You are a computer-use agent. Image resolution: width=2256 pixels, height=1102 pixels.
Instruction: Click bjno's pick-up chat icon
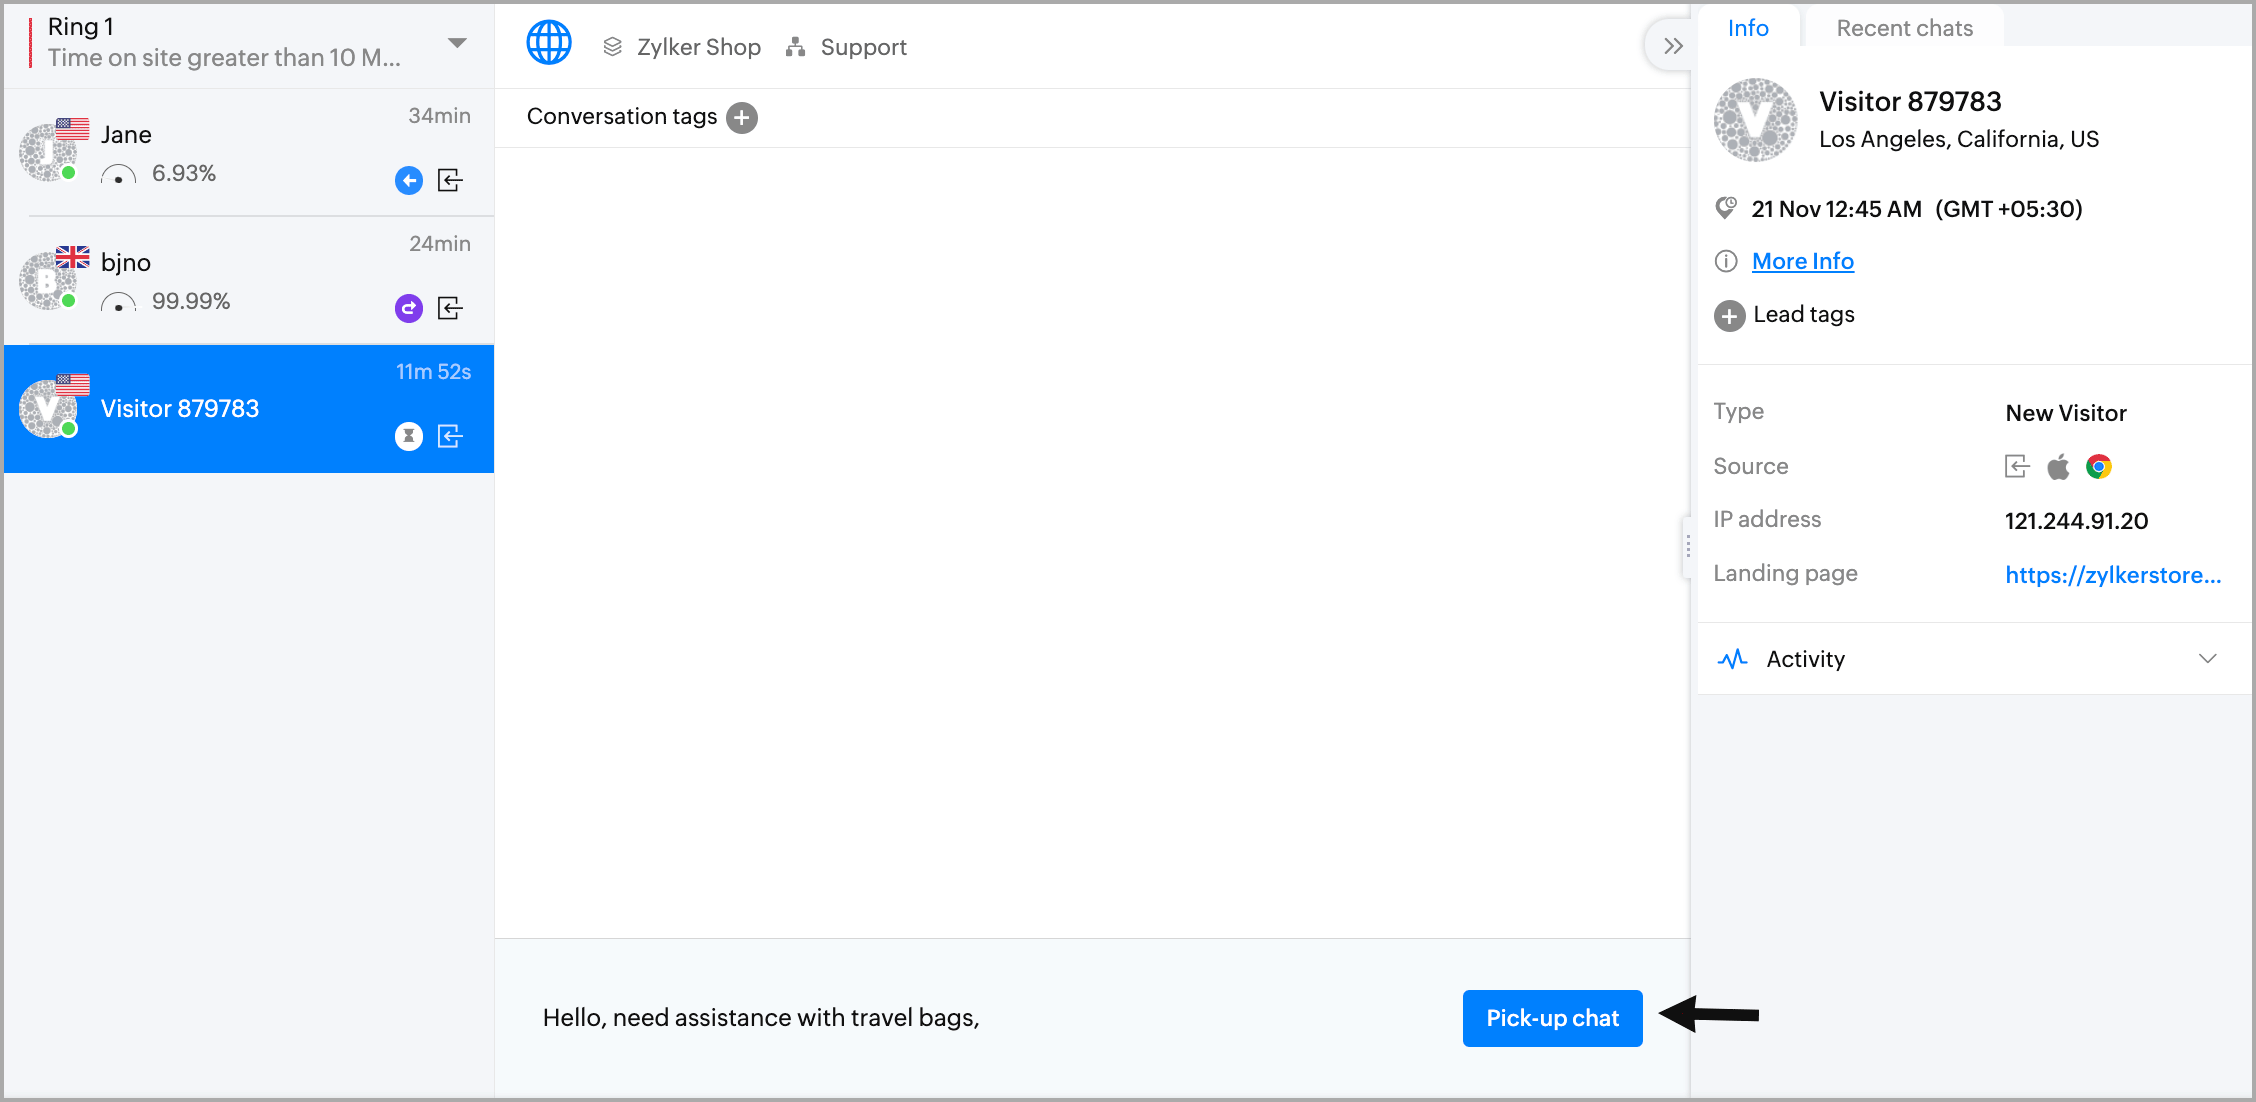click(450, 308)
